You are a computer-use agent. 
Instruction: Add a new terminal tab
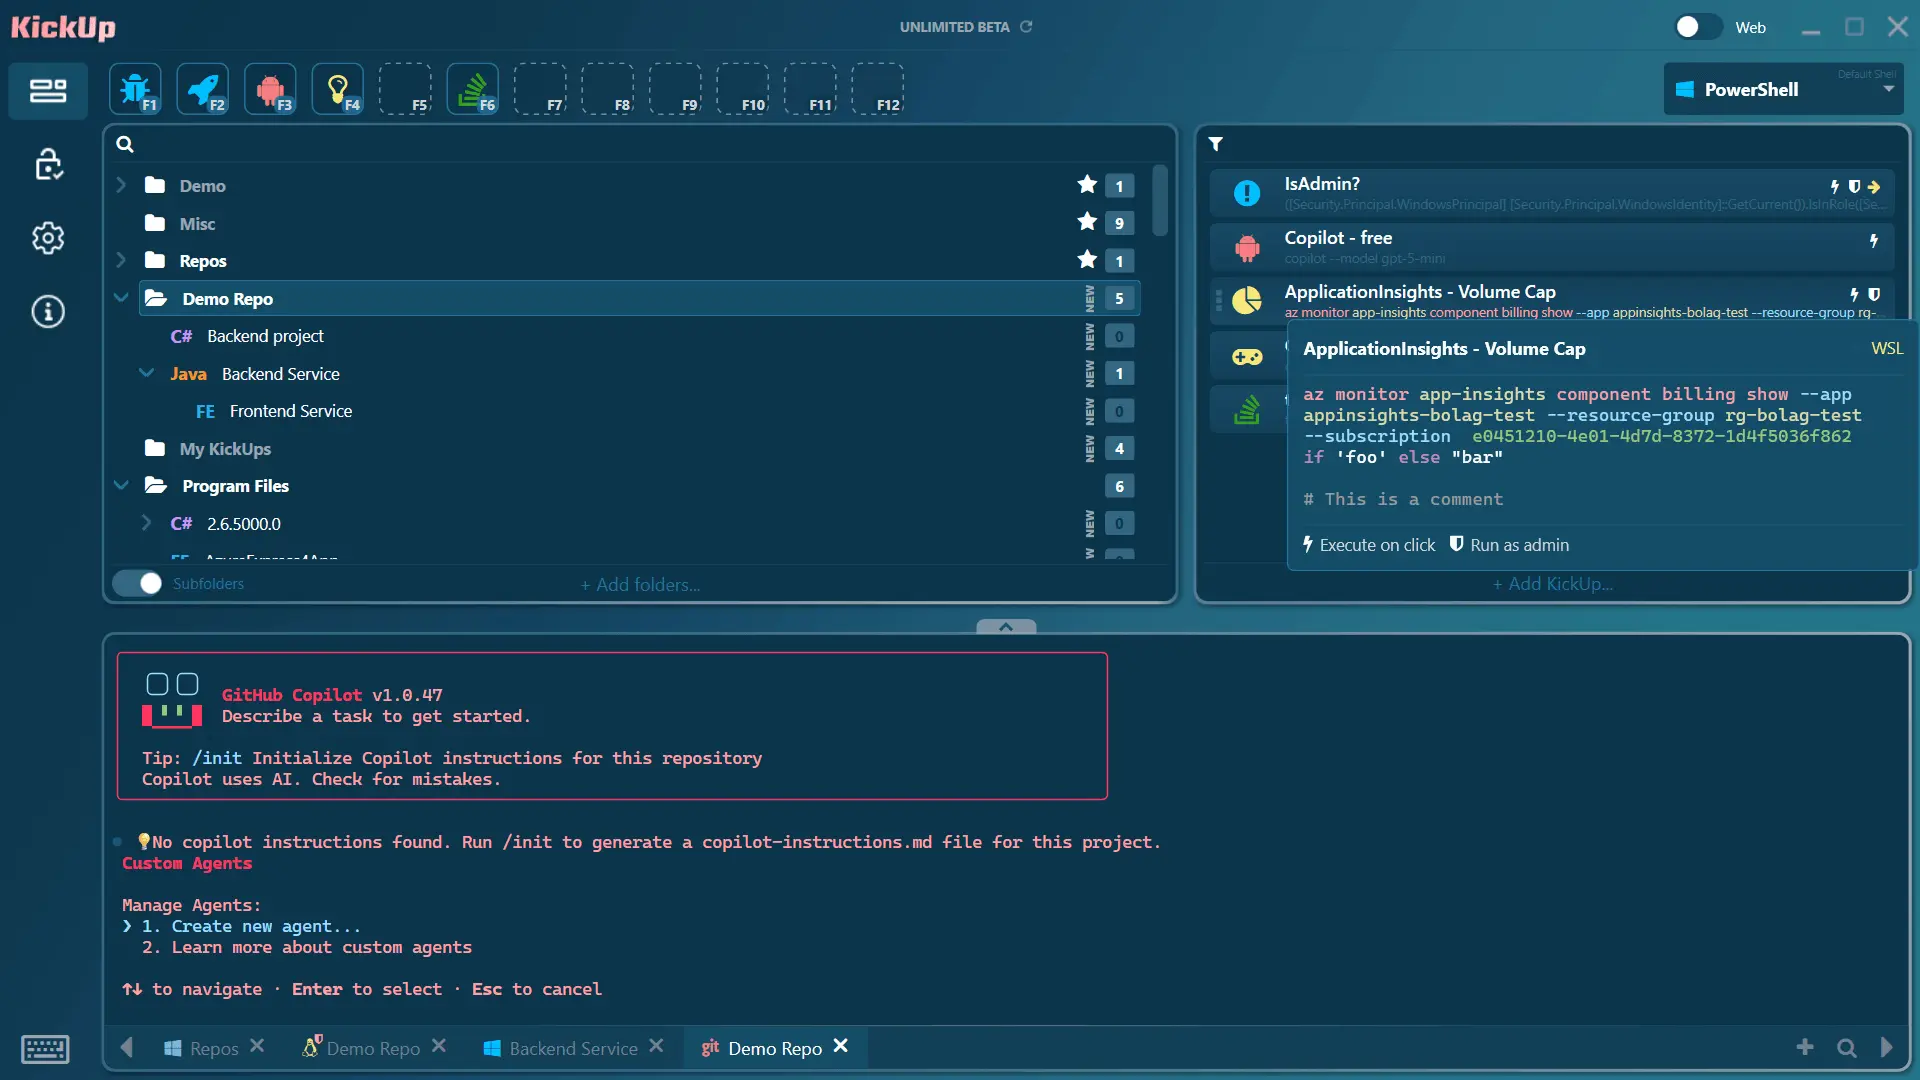coord(1805,1046)
